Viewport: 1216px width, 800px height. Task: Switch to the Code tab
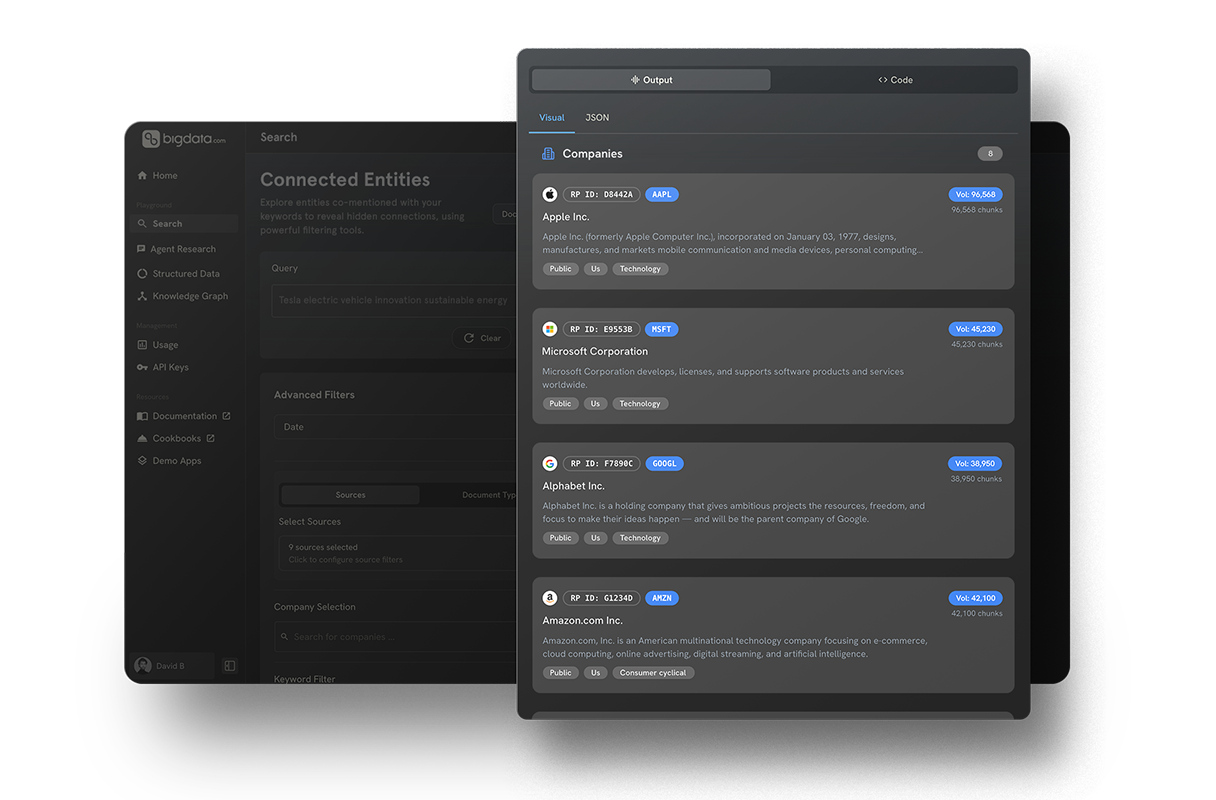pos(895,80)
